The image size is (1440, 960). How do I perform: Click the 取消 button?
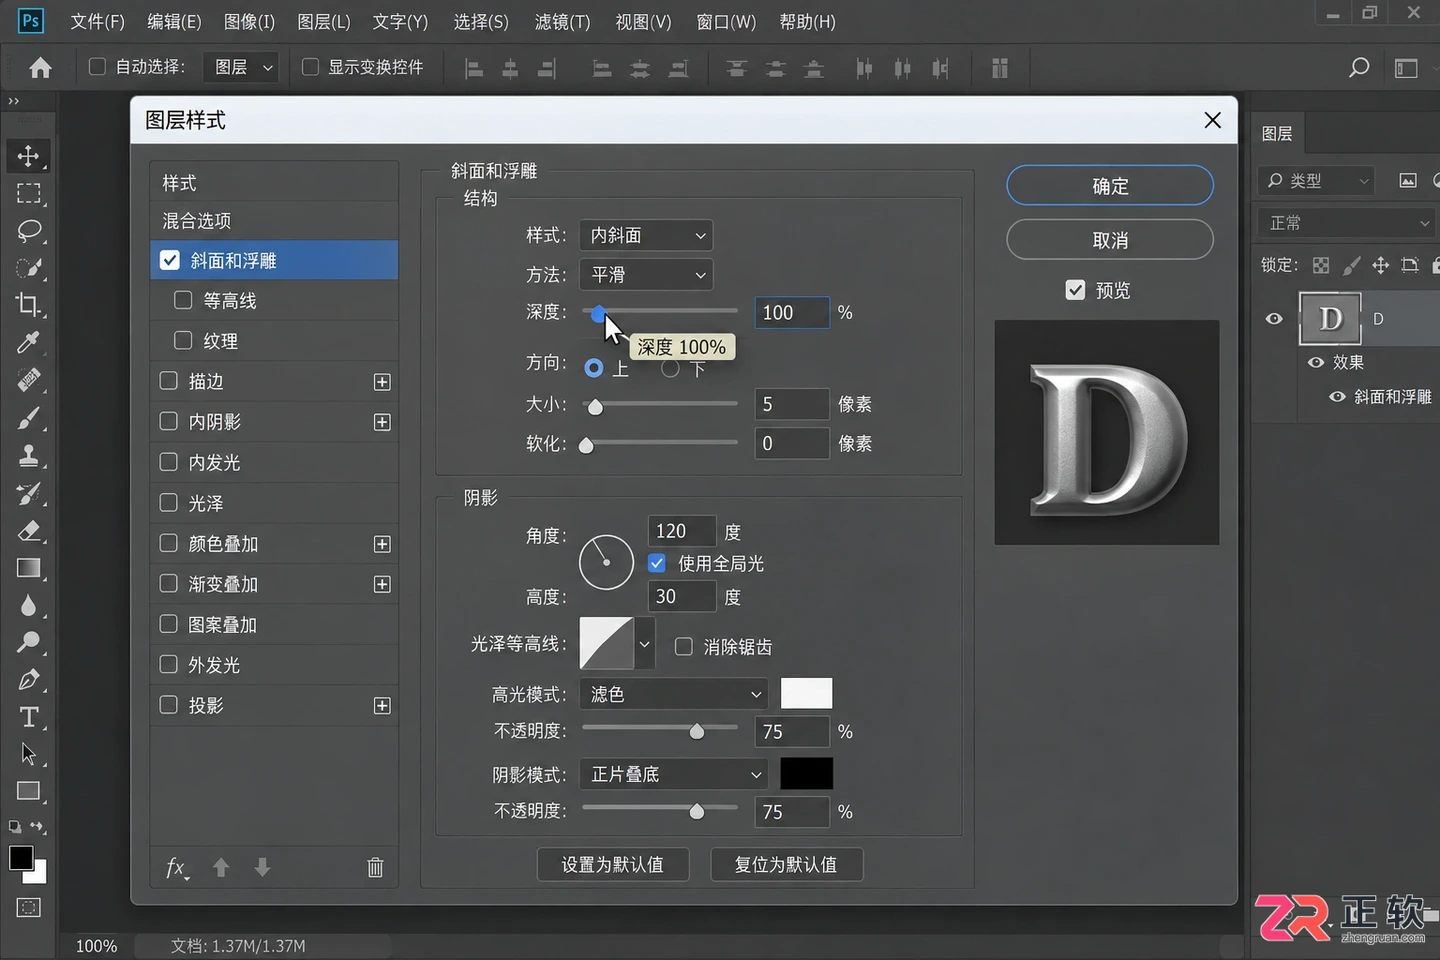click(x=1110, y=240)
